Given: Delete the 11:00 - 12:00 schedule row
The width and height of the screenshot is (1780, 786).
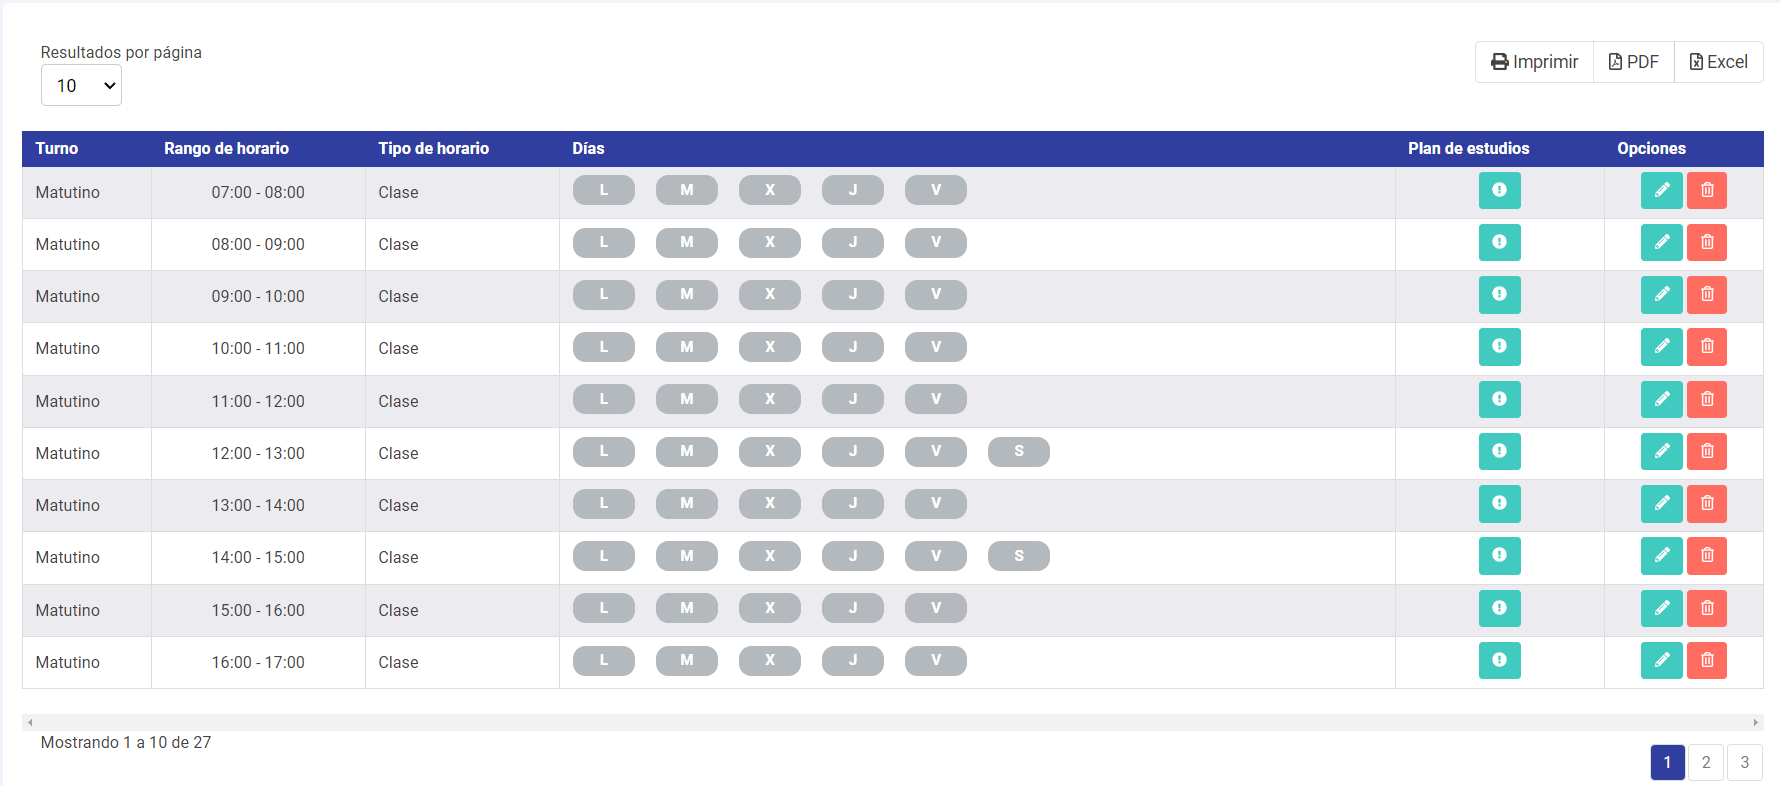Looking at the screenshot, I should click(1707, 399).
